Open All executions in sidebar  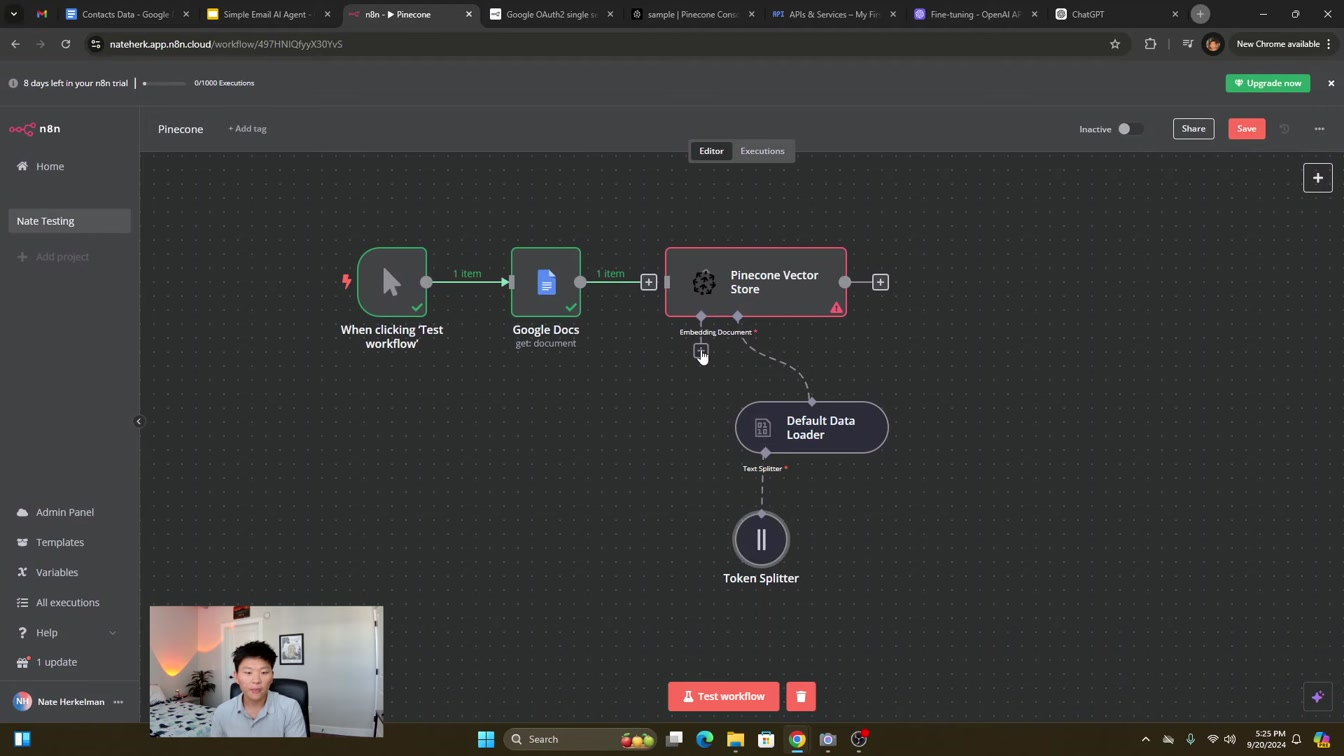click(x=66, y=602)
